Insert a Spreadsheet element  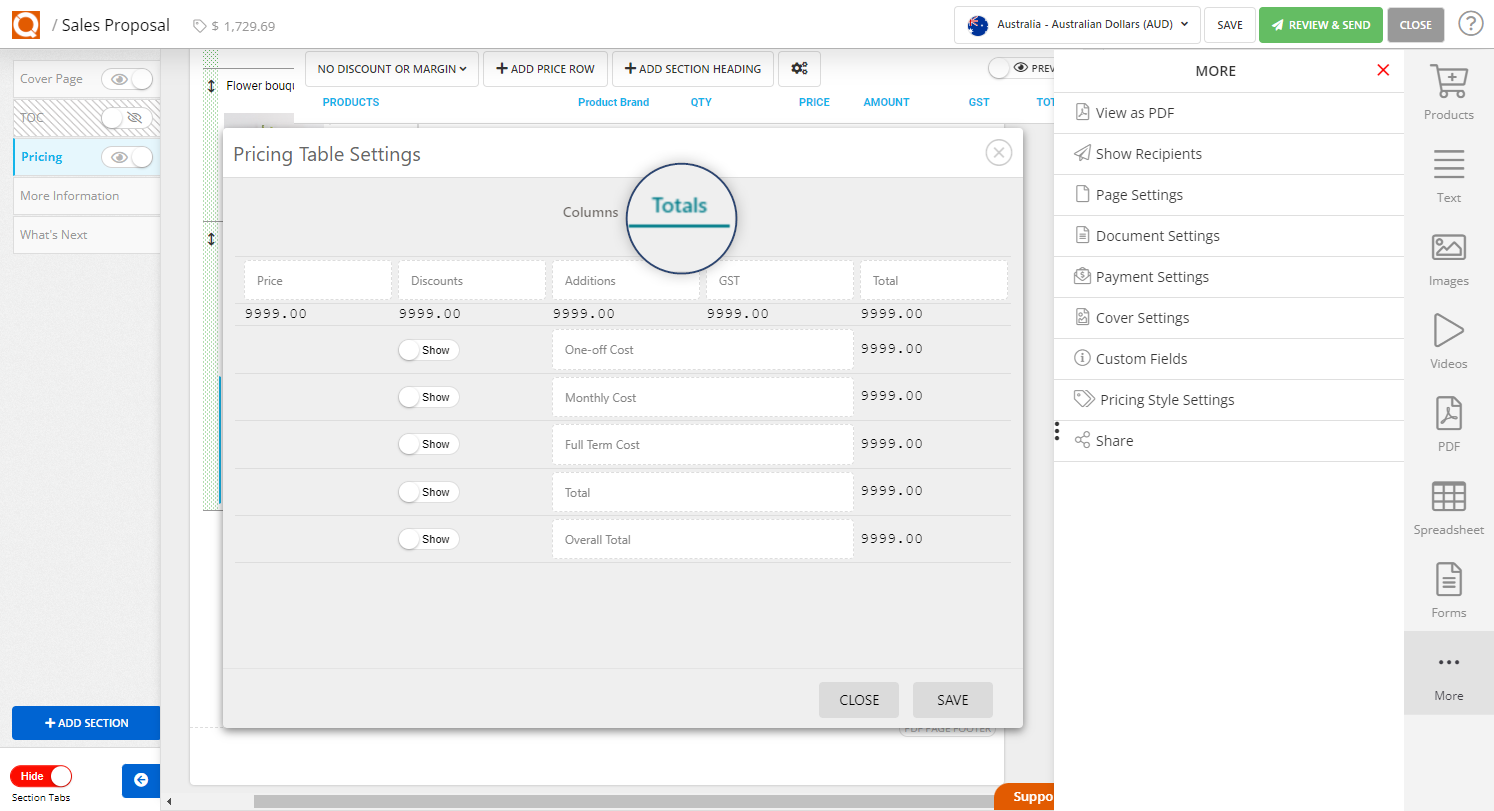[x=1448, y=506]
